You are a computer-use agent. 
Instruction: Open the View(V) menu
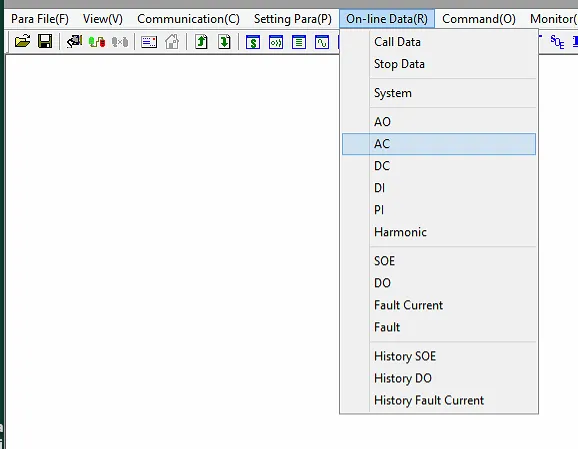[103, 19]
